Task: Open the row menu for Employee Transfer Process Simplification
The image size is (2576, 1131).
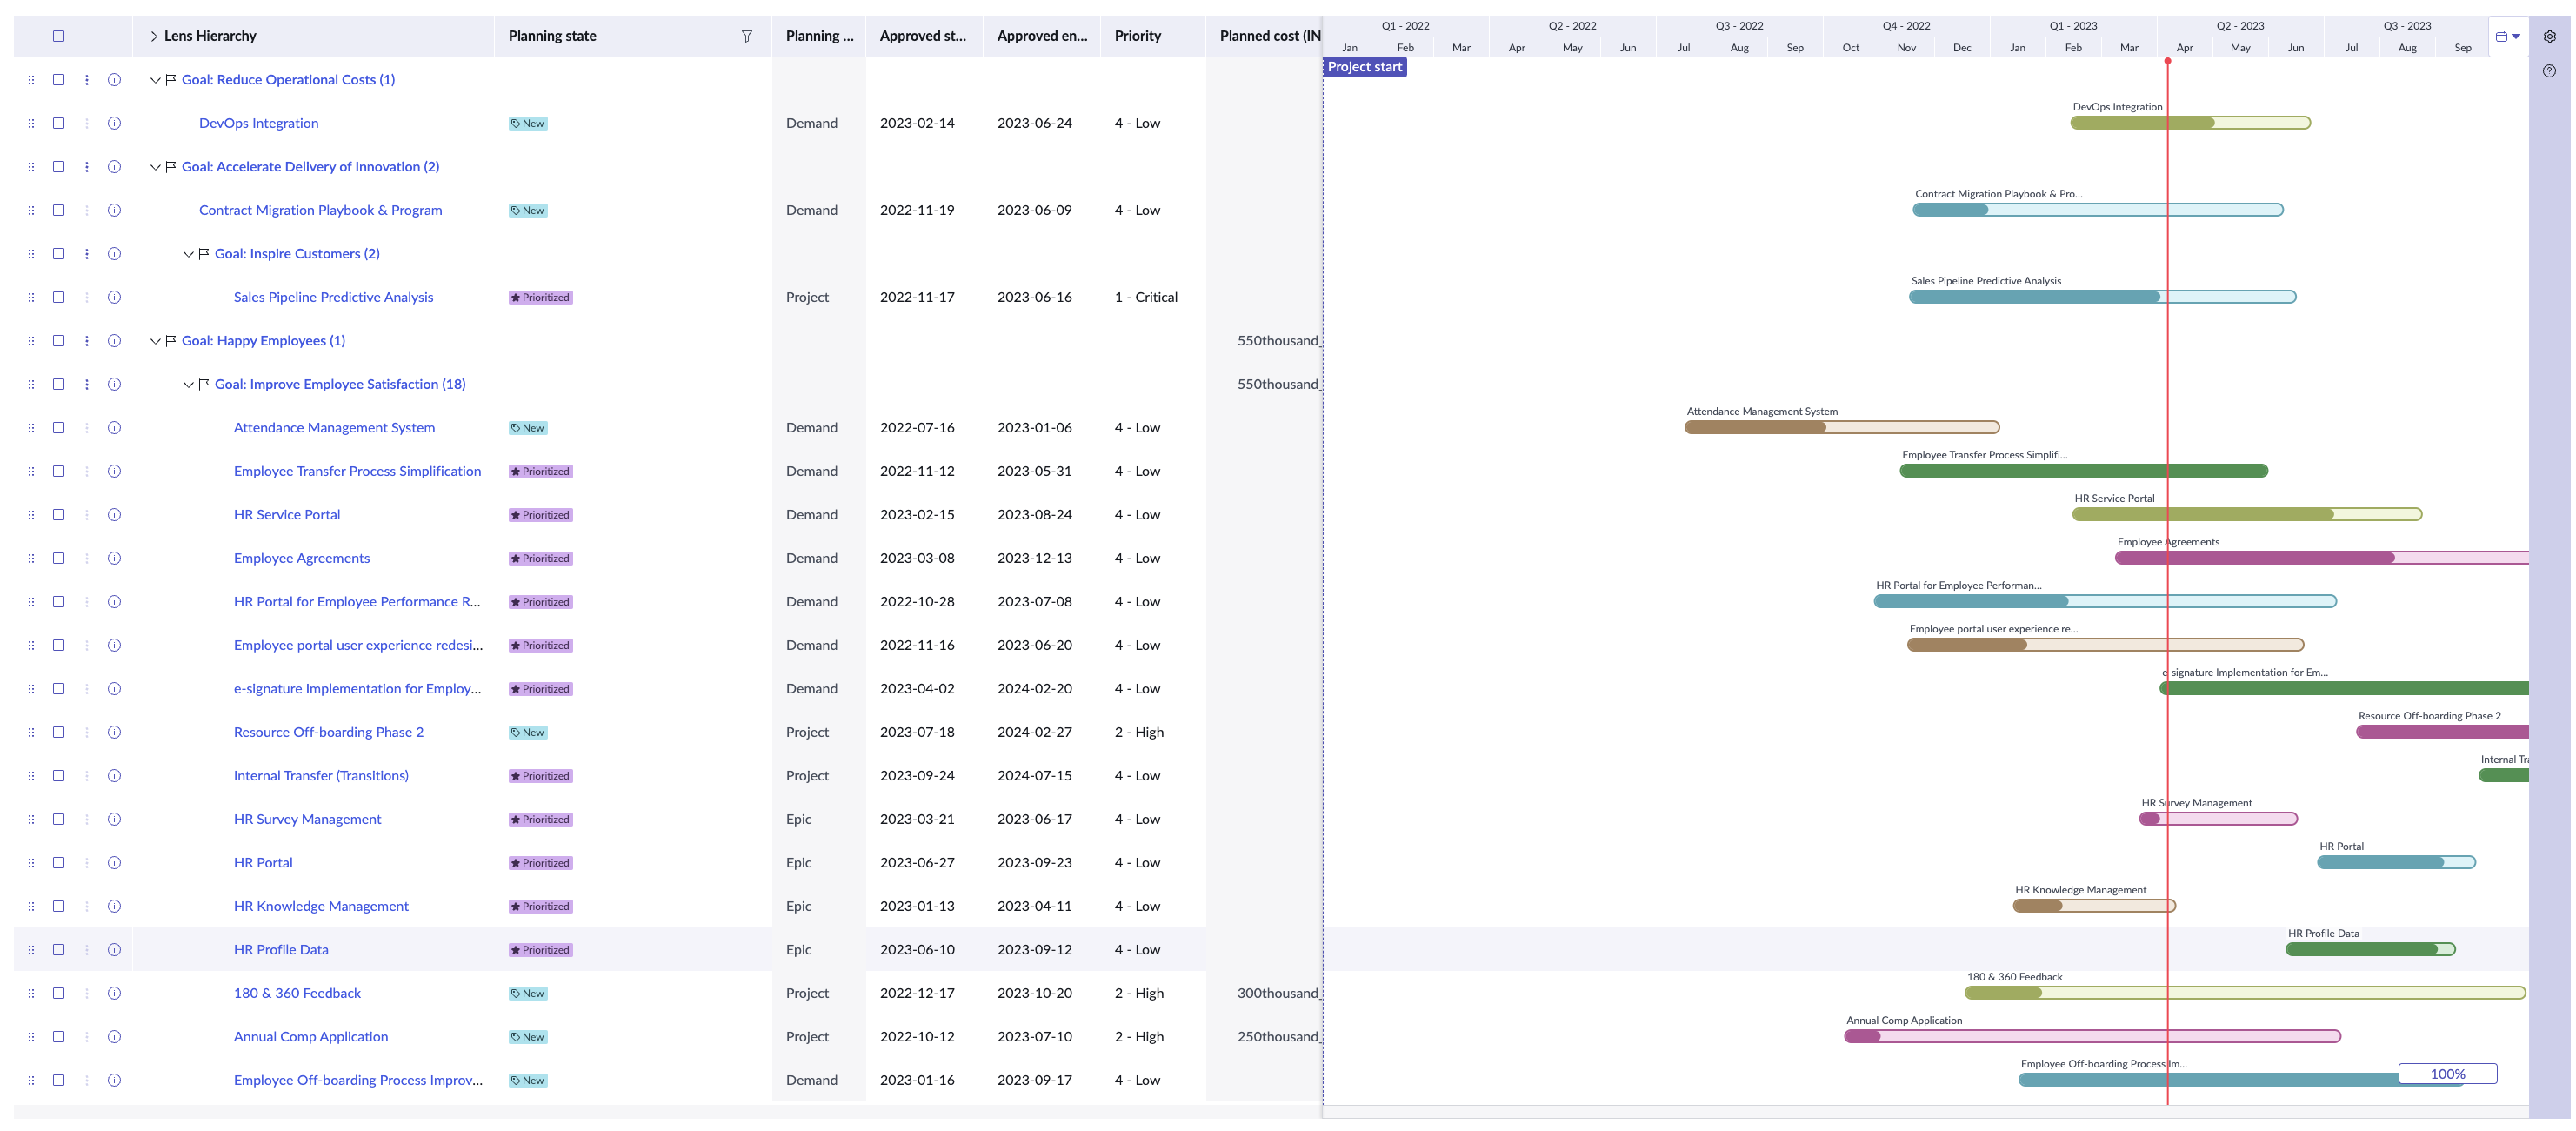Action: pyautogui.click(x=85, y=471)
